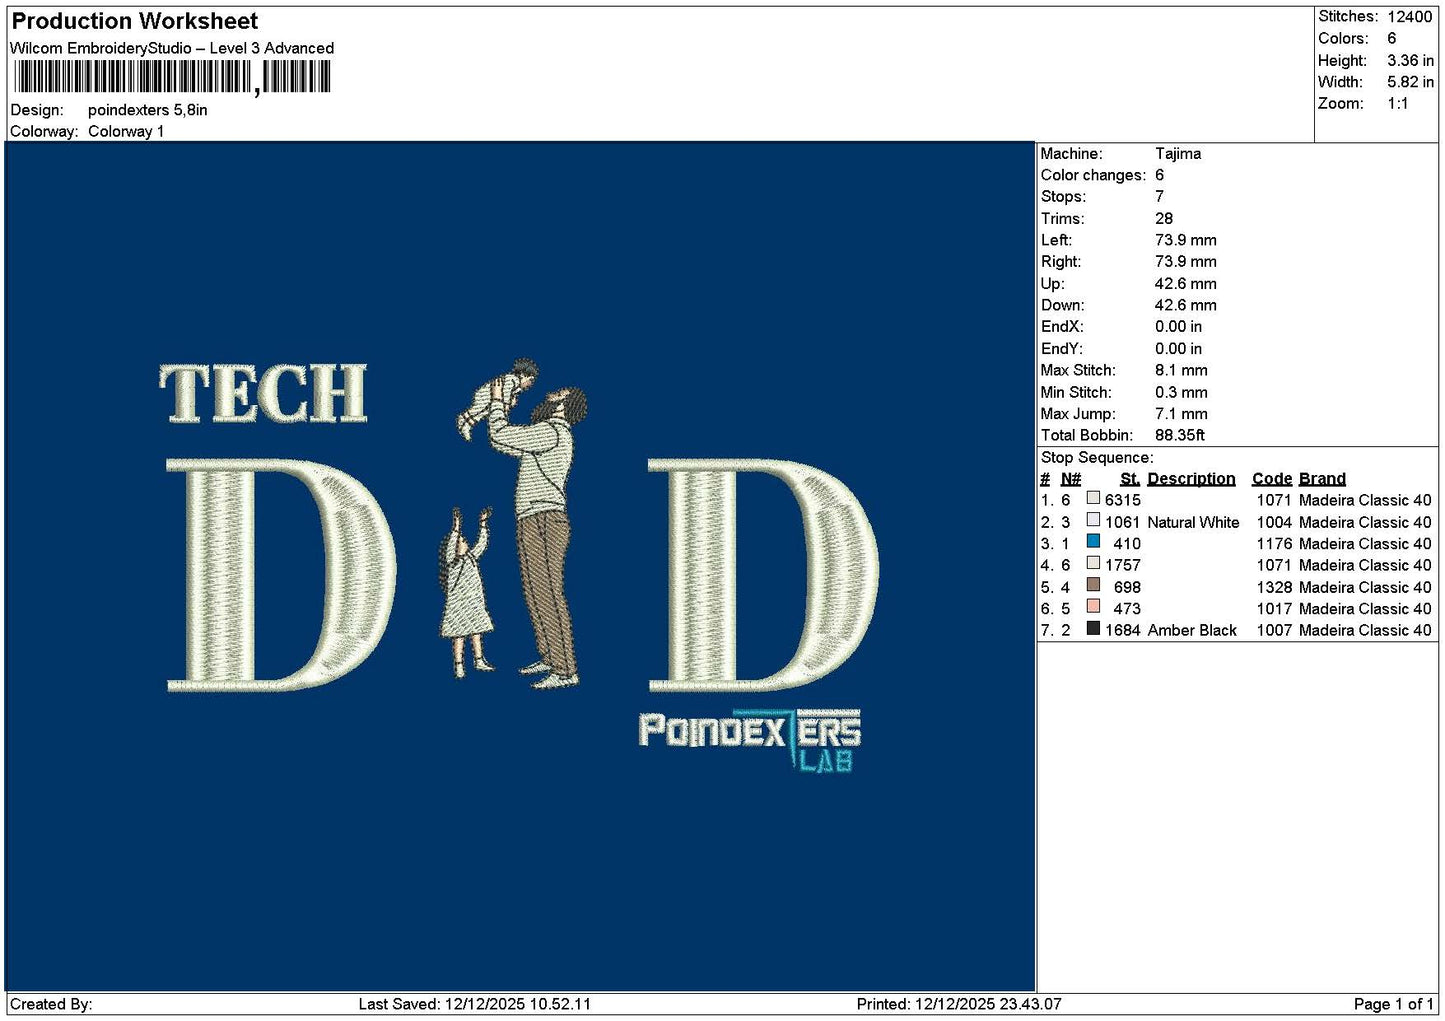
Task: Click the Min Stitch value 0.3 mm
Action: (x=1182, y=392)
